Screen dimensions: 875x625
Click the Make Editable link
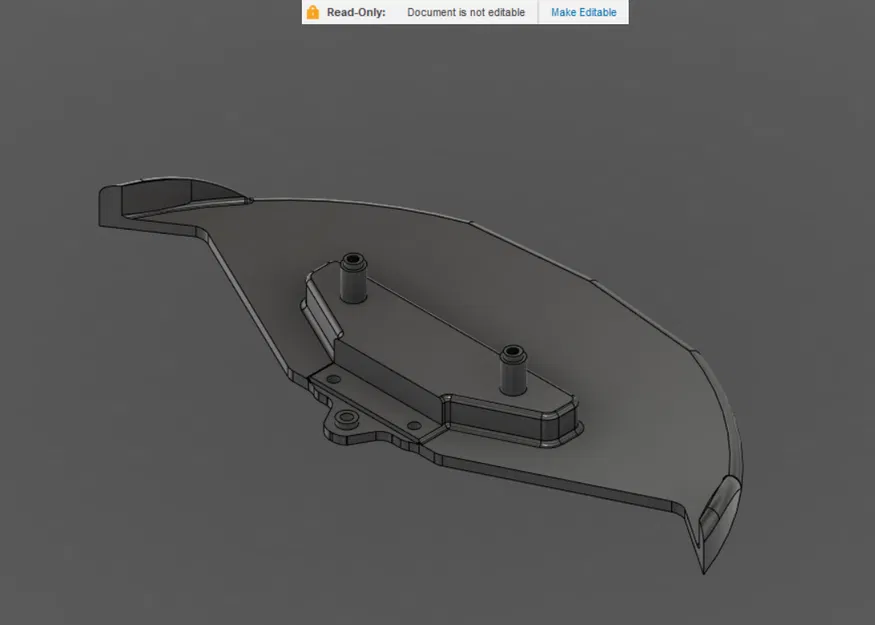coord(583,12)
